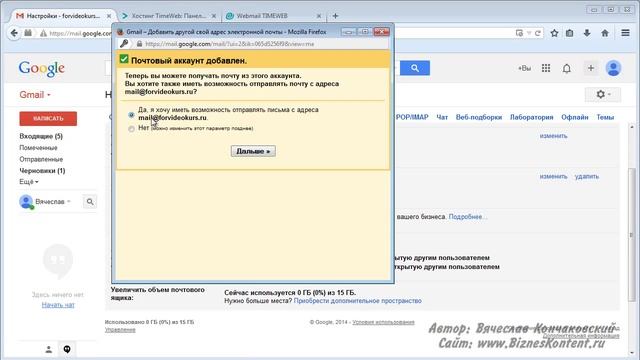
Task: Switch to the Webmail TIMEWEB tab
Action: point(273,16)
